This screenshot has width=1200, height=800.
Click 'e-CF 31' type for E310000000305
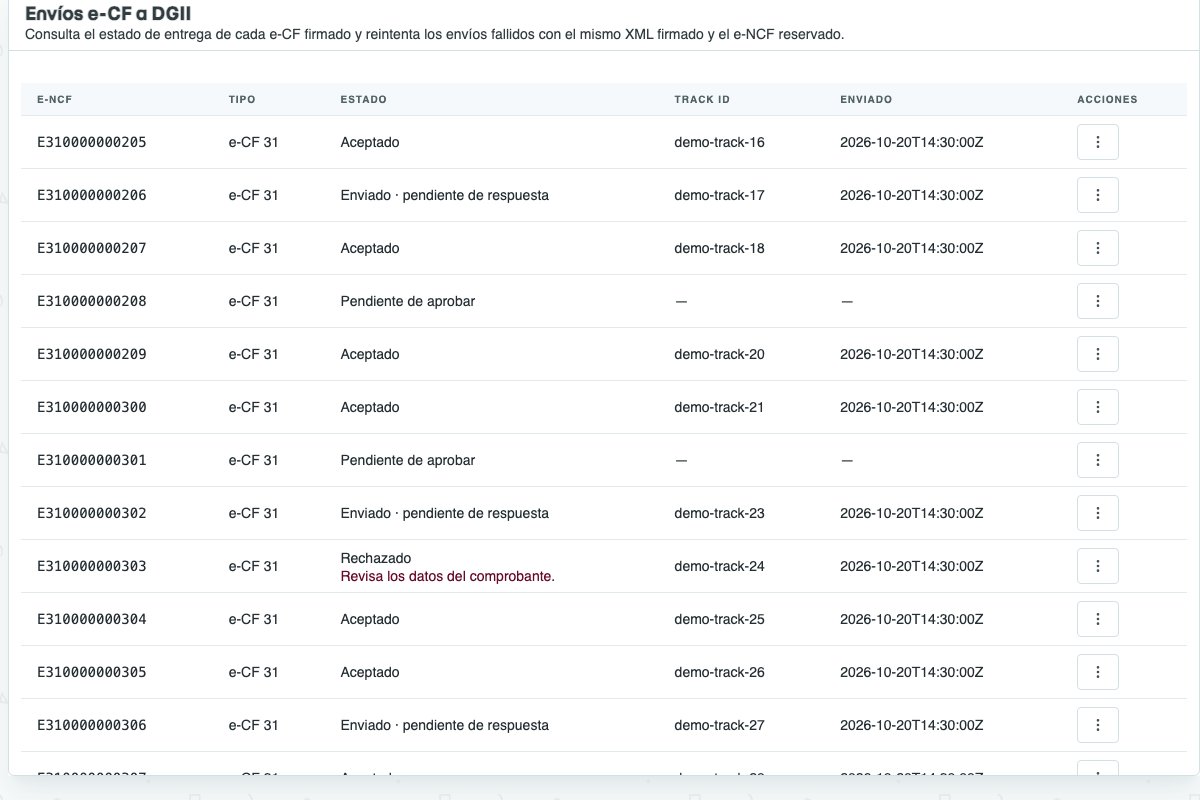pyautogui.click(x=253, y=672)
